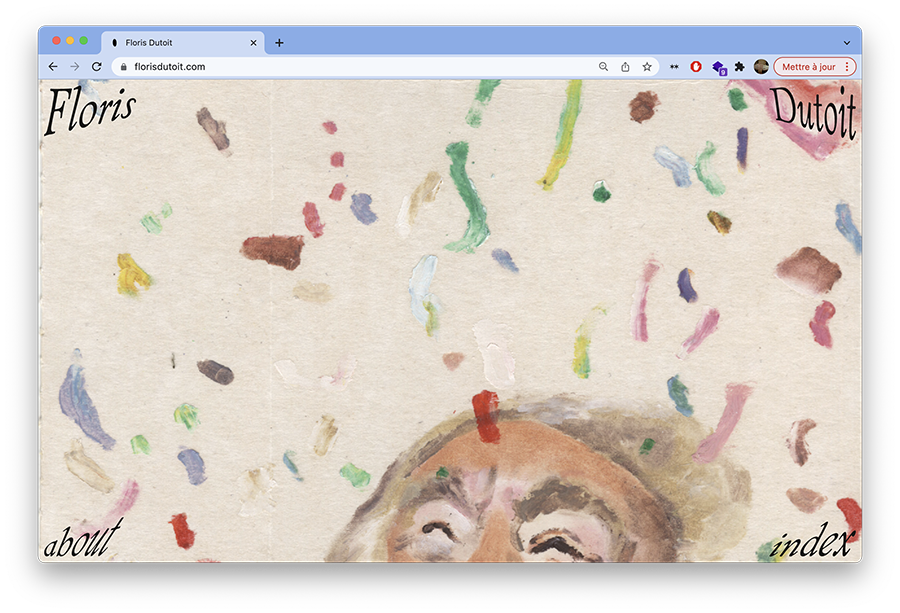The width and height of the screenshot is (900, 613).
Task: Share this page via share icon
Action: (x=625, y=67)
